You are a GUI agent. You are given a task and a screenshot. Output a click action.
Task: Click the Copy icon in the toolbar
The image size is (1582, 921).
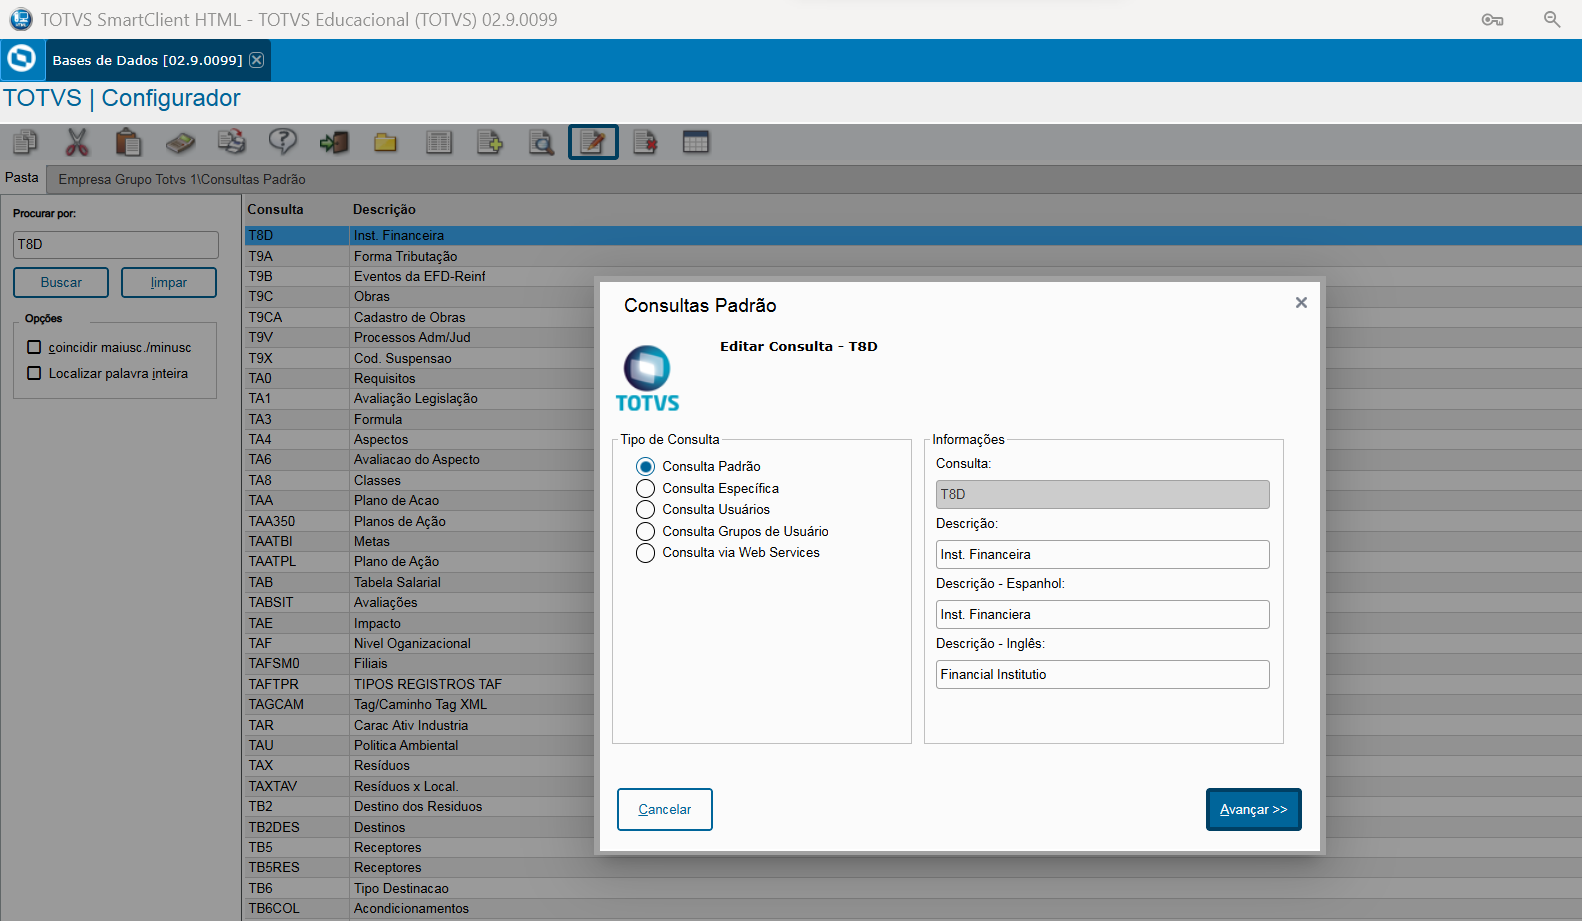pyautogui.click(x=25, y=142)
